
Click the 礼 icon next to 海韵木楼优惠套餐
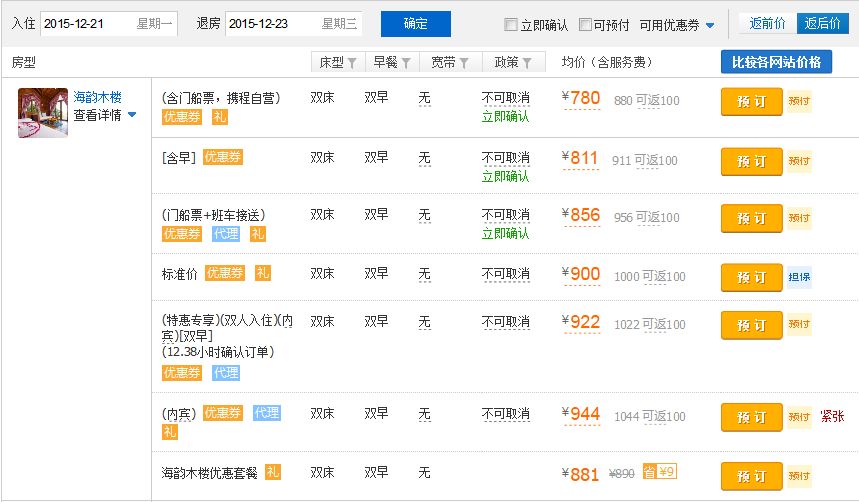273,472
